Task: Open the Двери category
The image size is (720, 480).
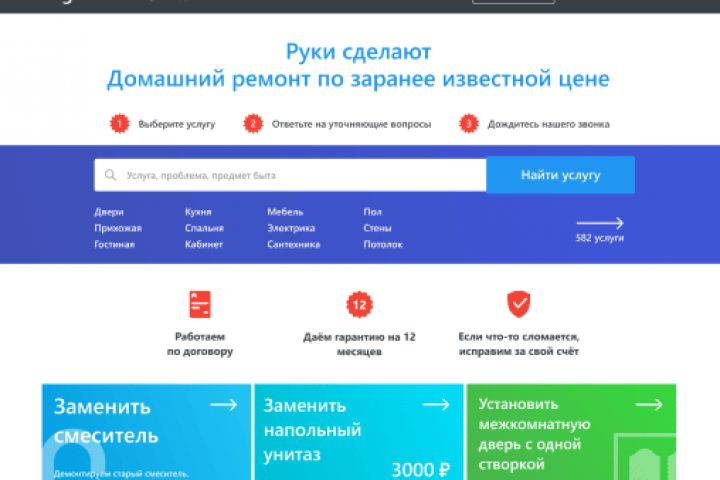Action: click(x=109, y=212)
